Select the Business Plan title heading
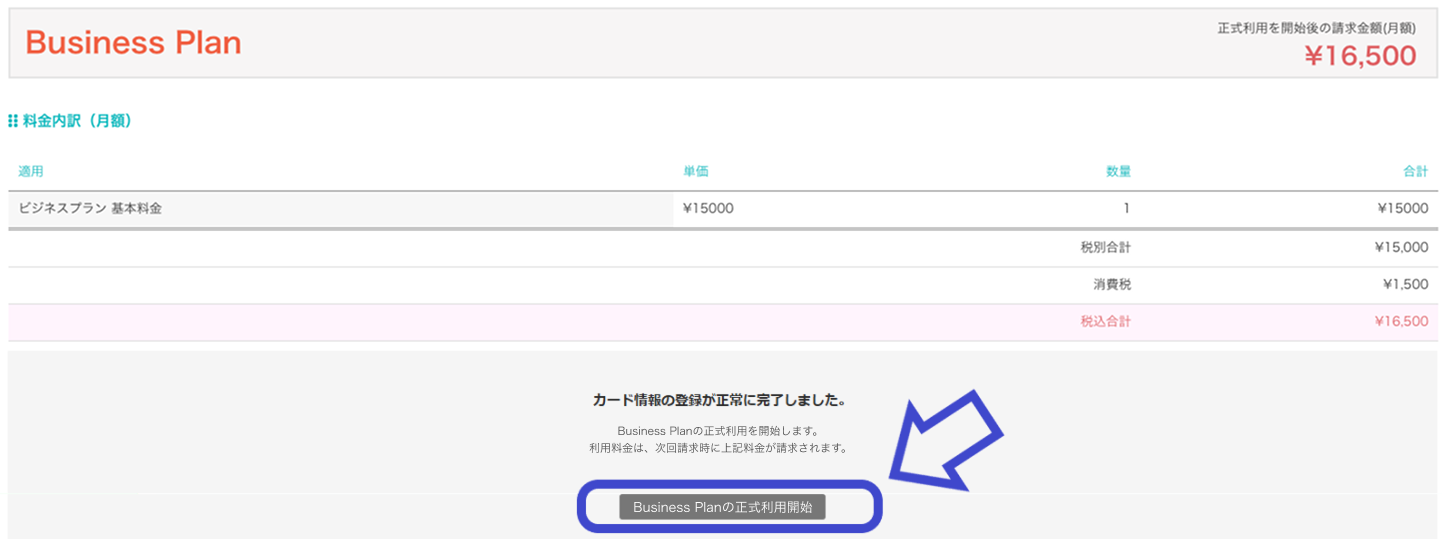The image size is (1442, 539). click(x=133, y=43)
